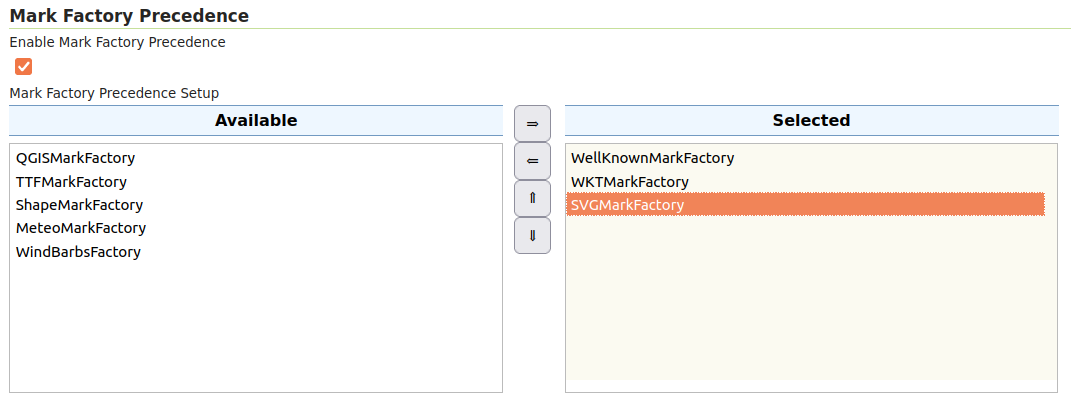
Task: Click empty space in the Available list box
Action: click(256, 330)
